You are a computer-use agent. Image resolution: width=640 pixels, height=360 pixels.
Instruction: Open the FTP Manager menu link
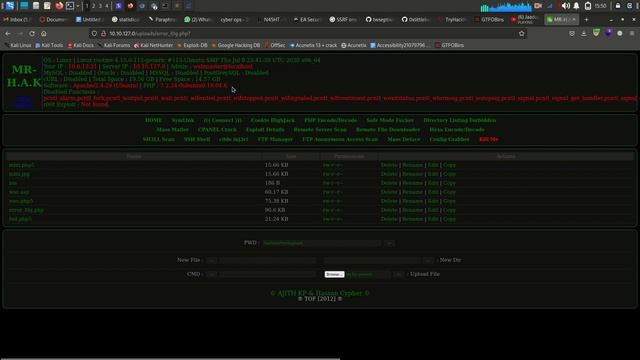(x=275, y=139)
